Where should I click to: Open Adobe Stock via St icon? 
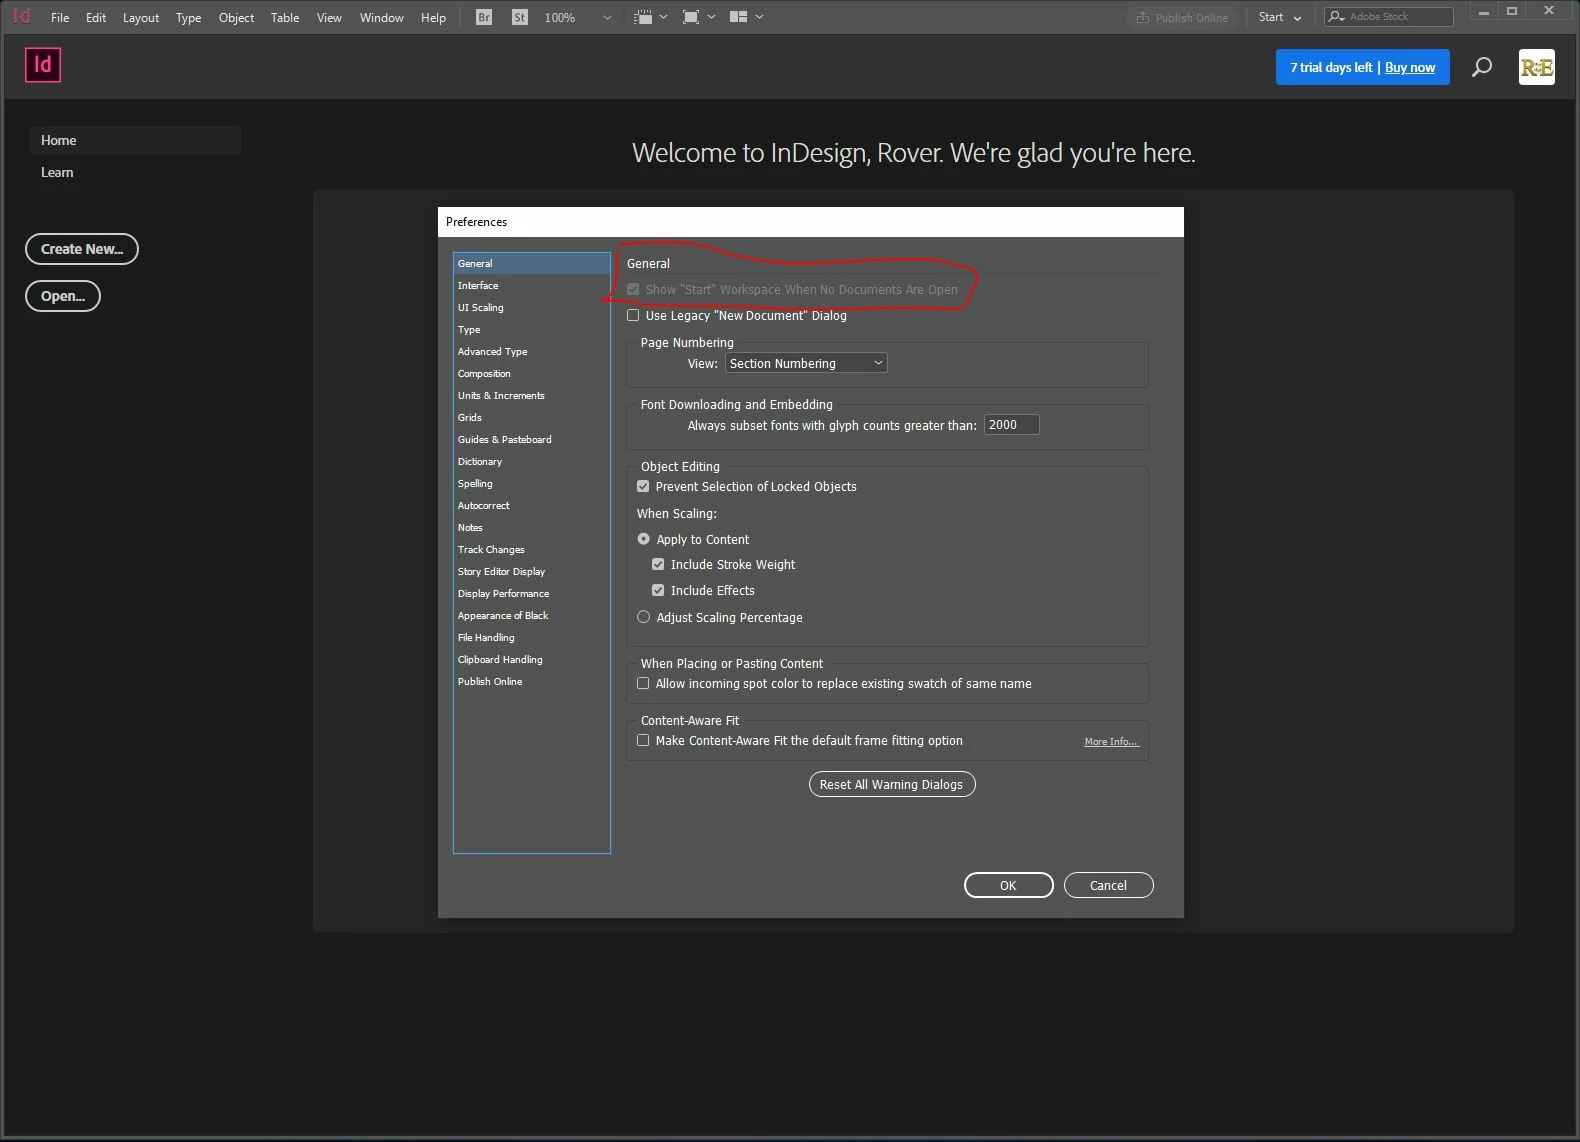519,17
